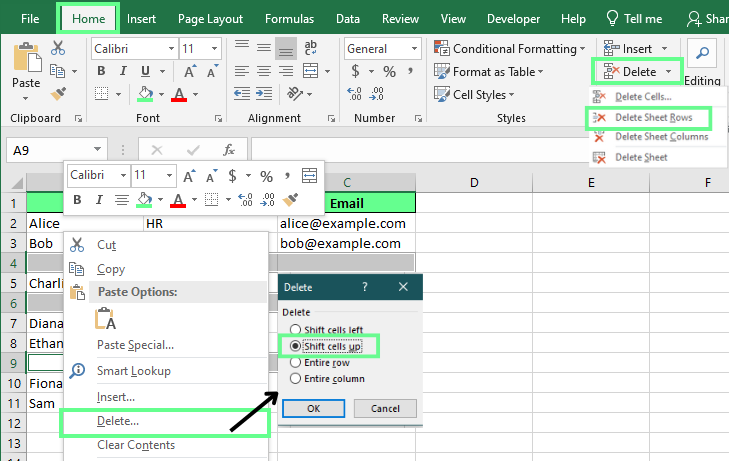Open the File tab
This screenshot has width=729, height=461.
click(30, 19)
